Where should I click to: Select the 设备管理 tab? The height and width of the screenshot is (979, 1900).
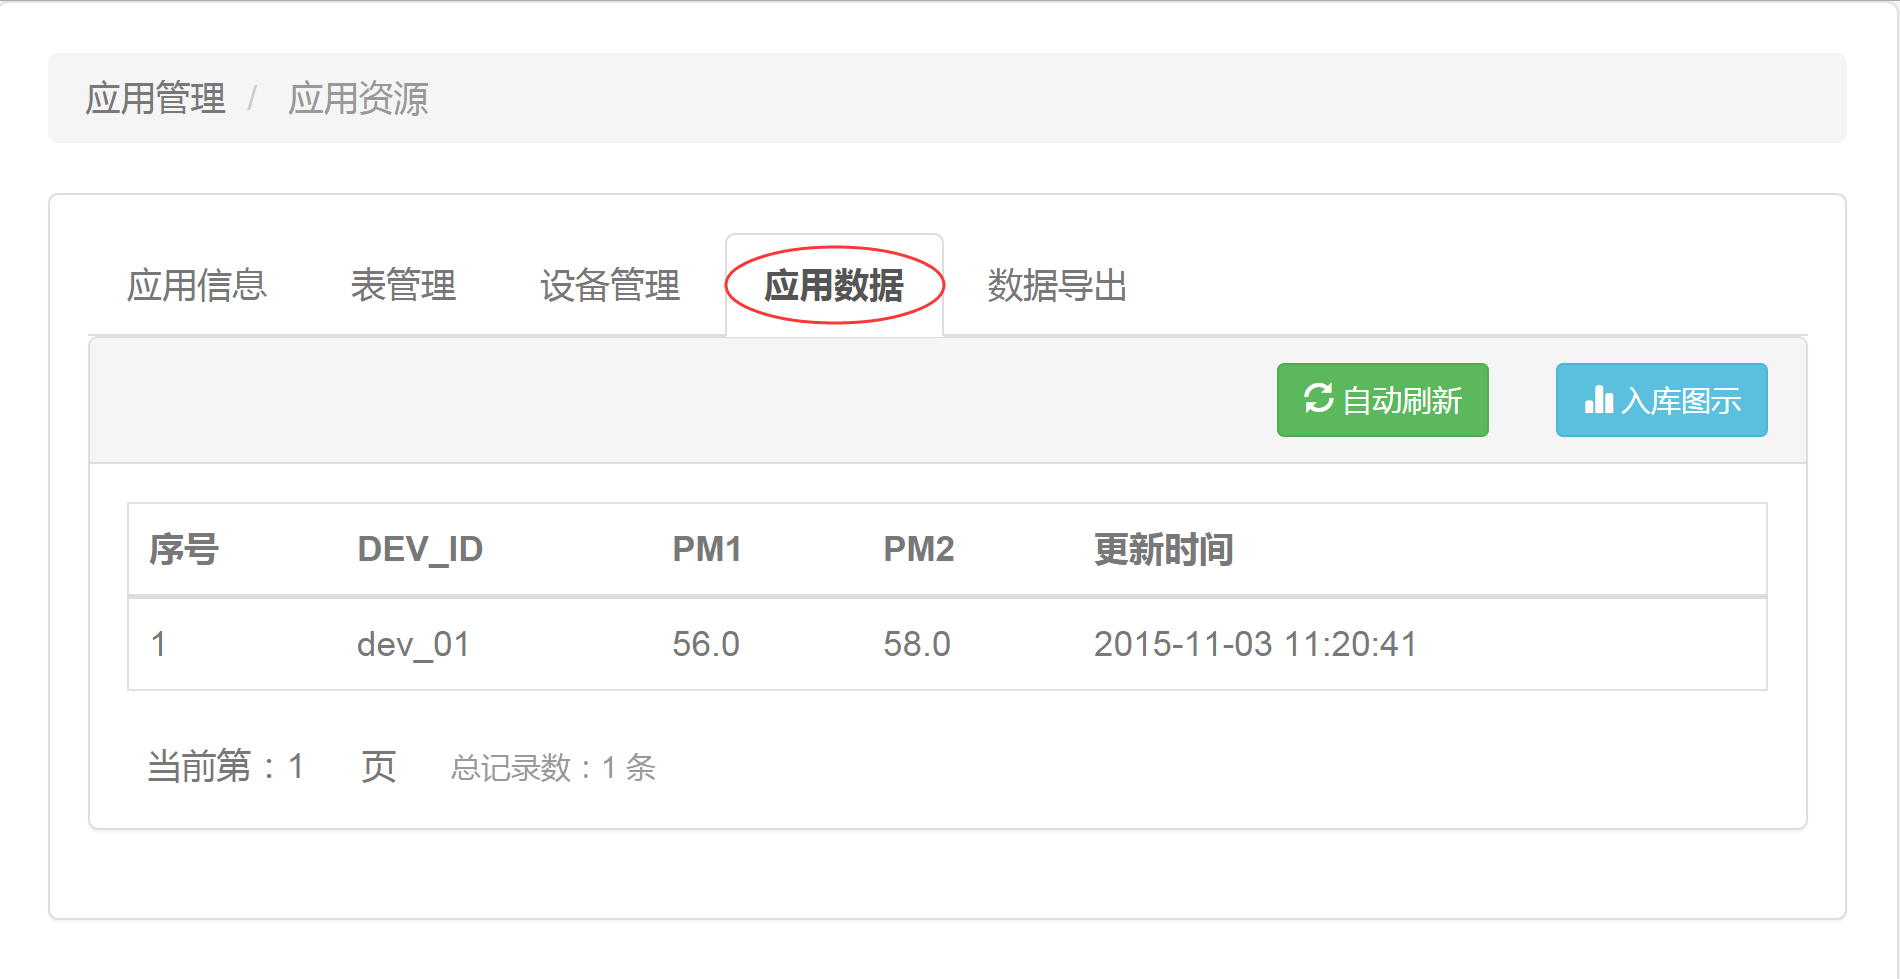[609, 286]
